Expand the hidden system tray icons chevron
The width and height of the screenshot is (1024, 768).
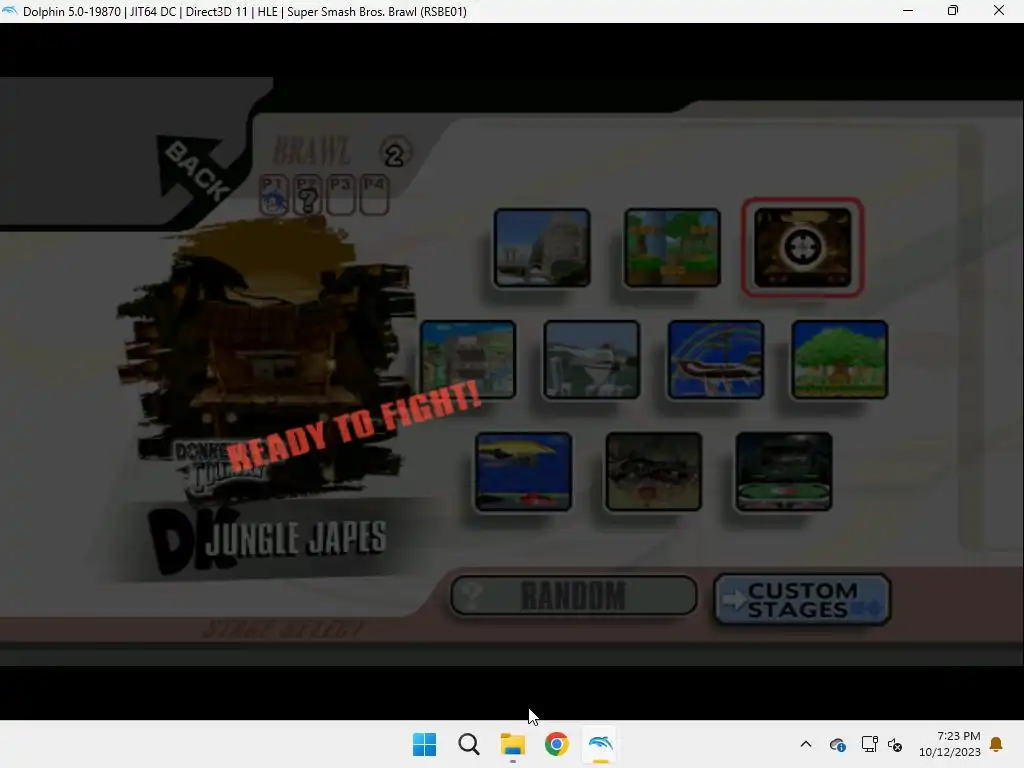click(x=806, y=744)
